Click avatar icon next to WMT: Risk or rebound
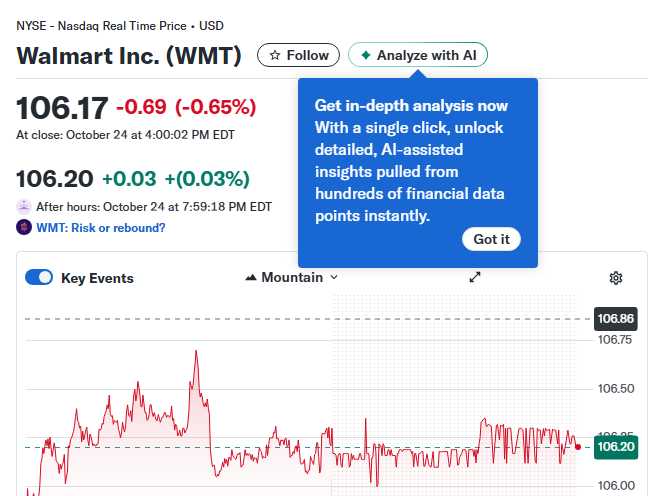The width and height of the screenshot is (664, 496). point(24,227)
